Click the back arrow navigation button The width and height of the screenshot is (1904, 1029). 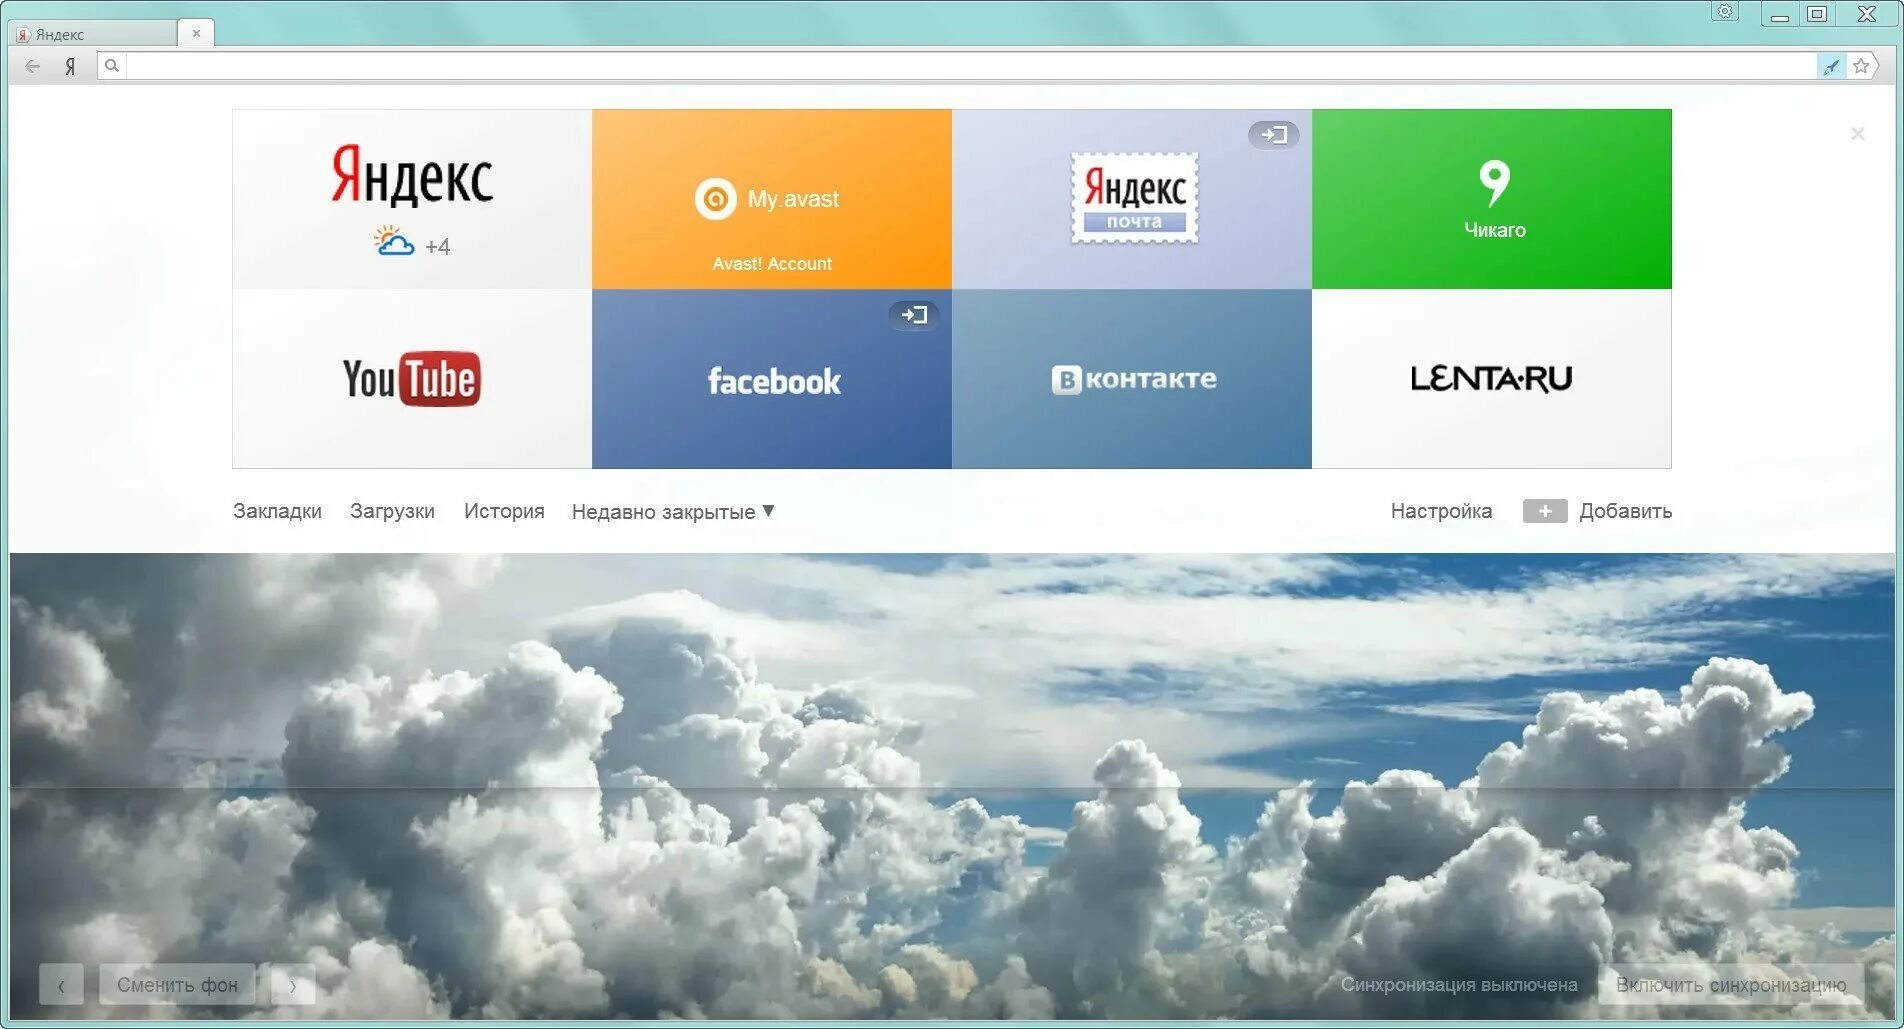pos(32,66)
